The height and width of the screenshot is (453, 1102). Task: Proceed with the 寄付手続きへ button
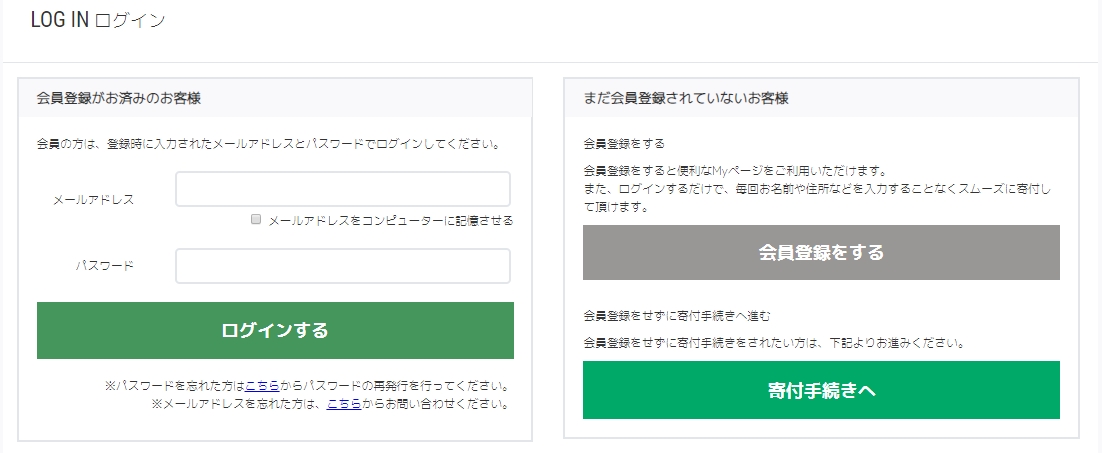point(821,390)
